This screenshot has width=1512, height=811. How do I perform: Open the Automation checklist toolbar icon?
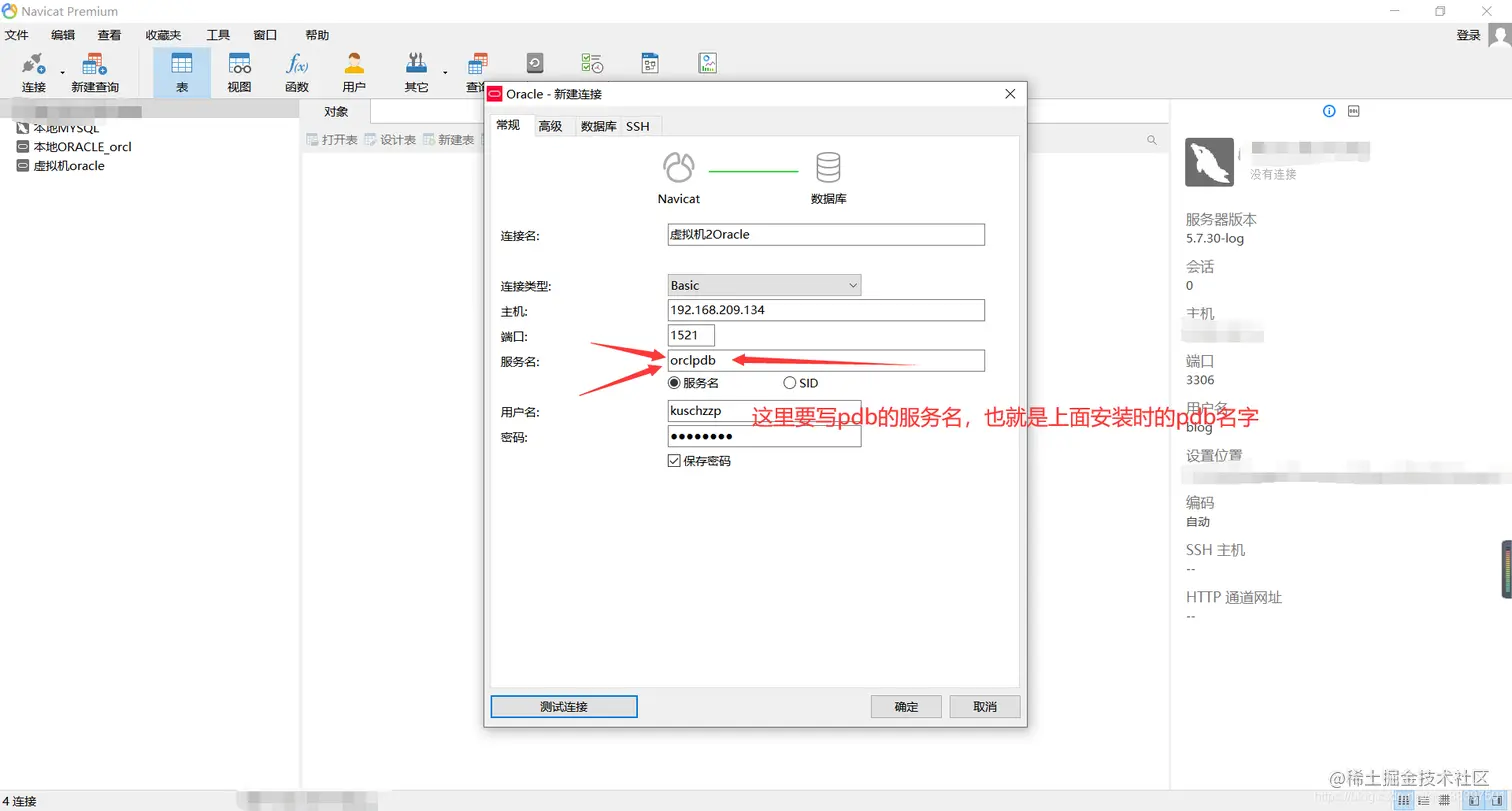[x=592, y=64]
